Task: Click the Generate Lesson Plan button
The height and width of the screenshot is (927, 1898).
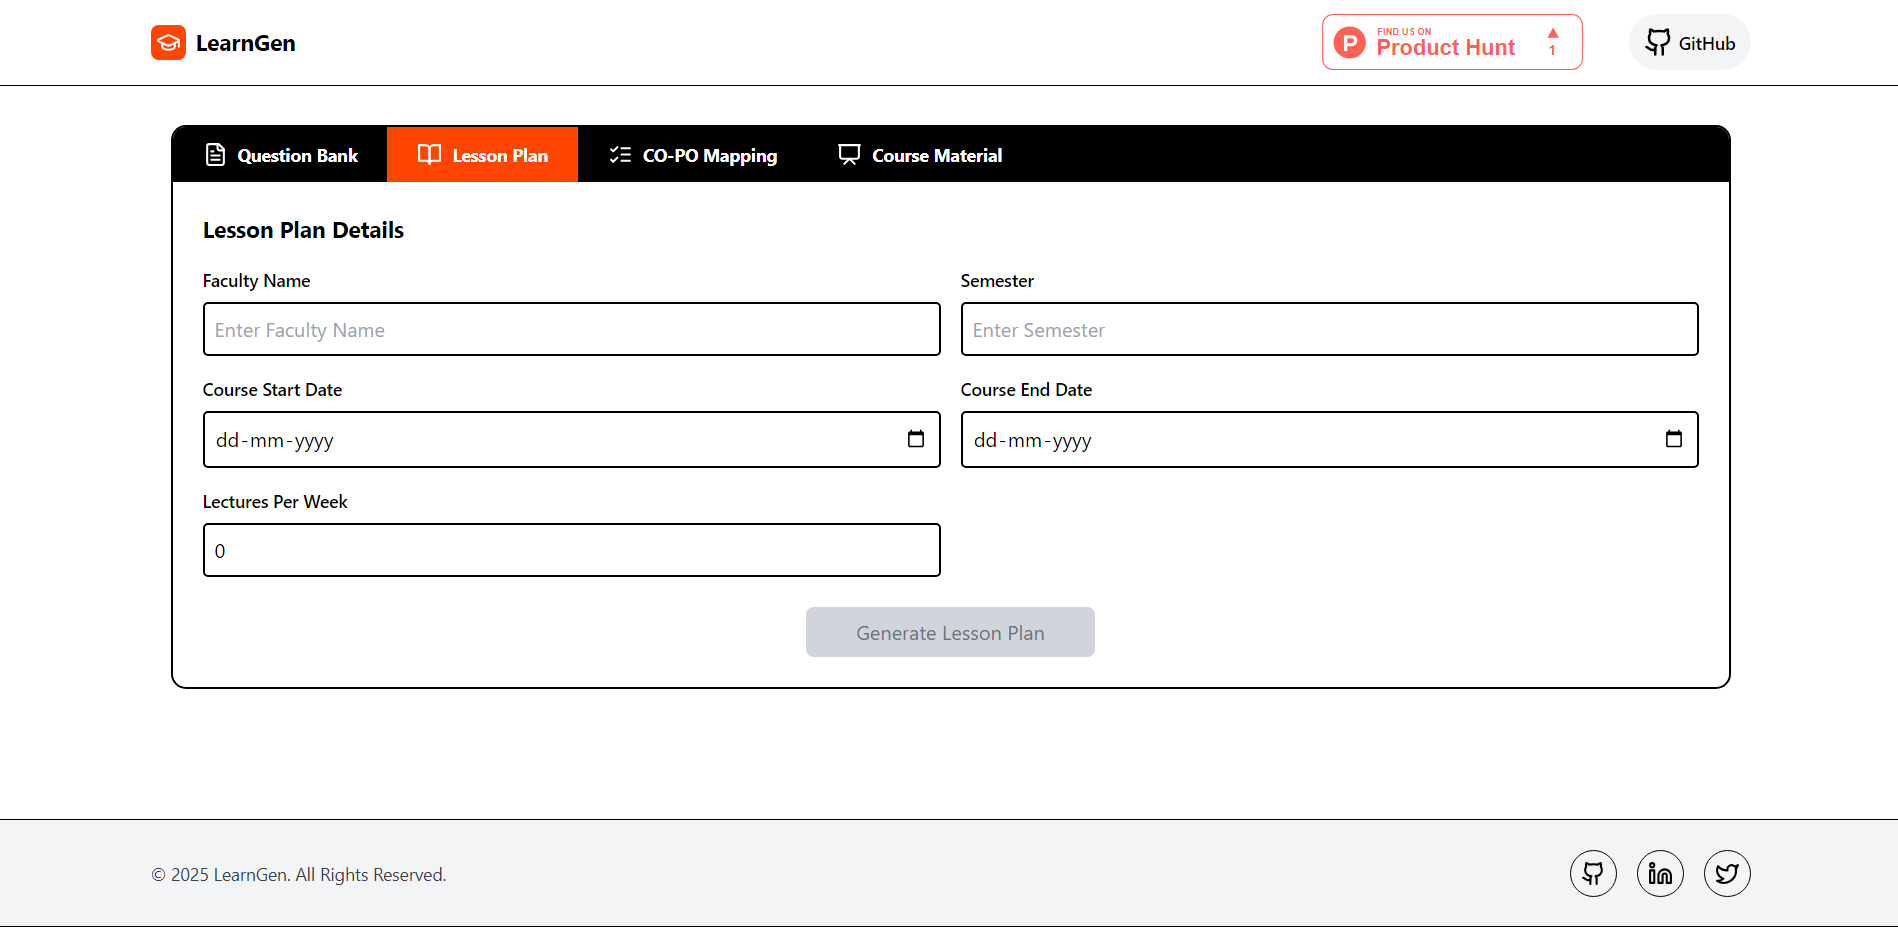Action: tap(950, 632)
